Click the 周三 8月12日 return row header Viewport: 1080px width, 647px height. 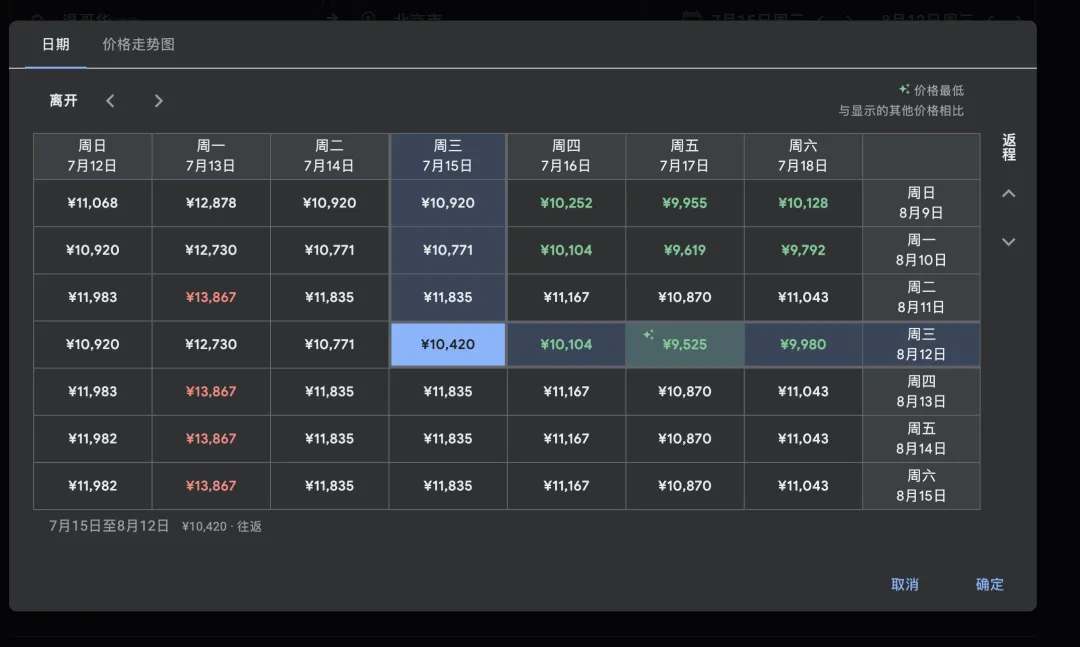click(921, 345)
